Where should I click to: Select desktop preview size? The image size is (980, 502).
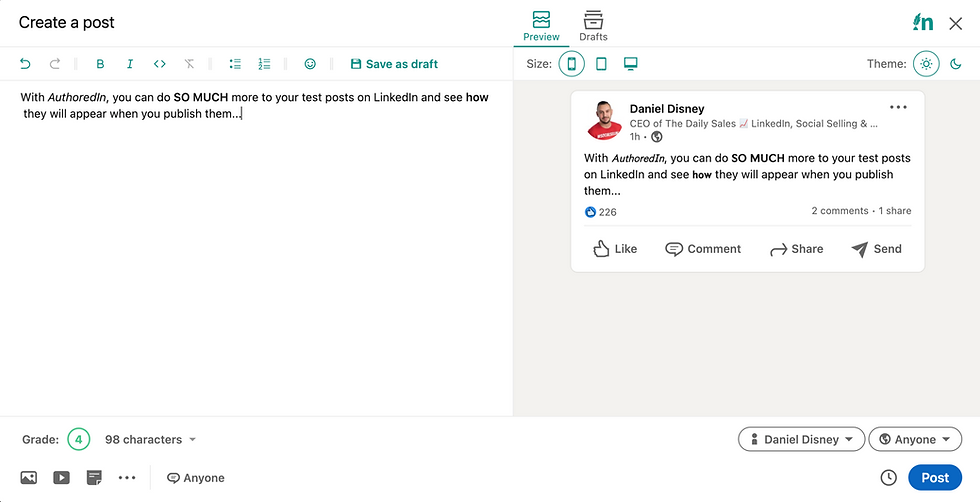click(x=631, y=64)
